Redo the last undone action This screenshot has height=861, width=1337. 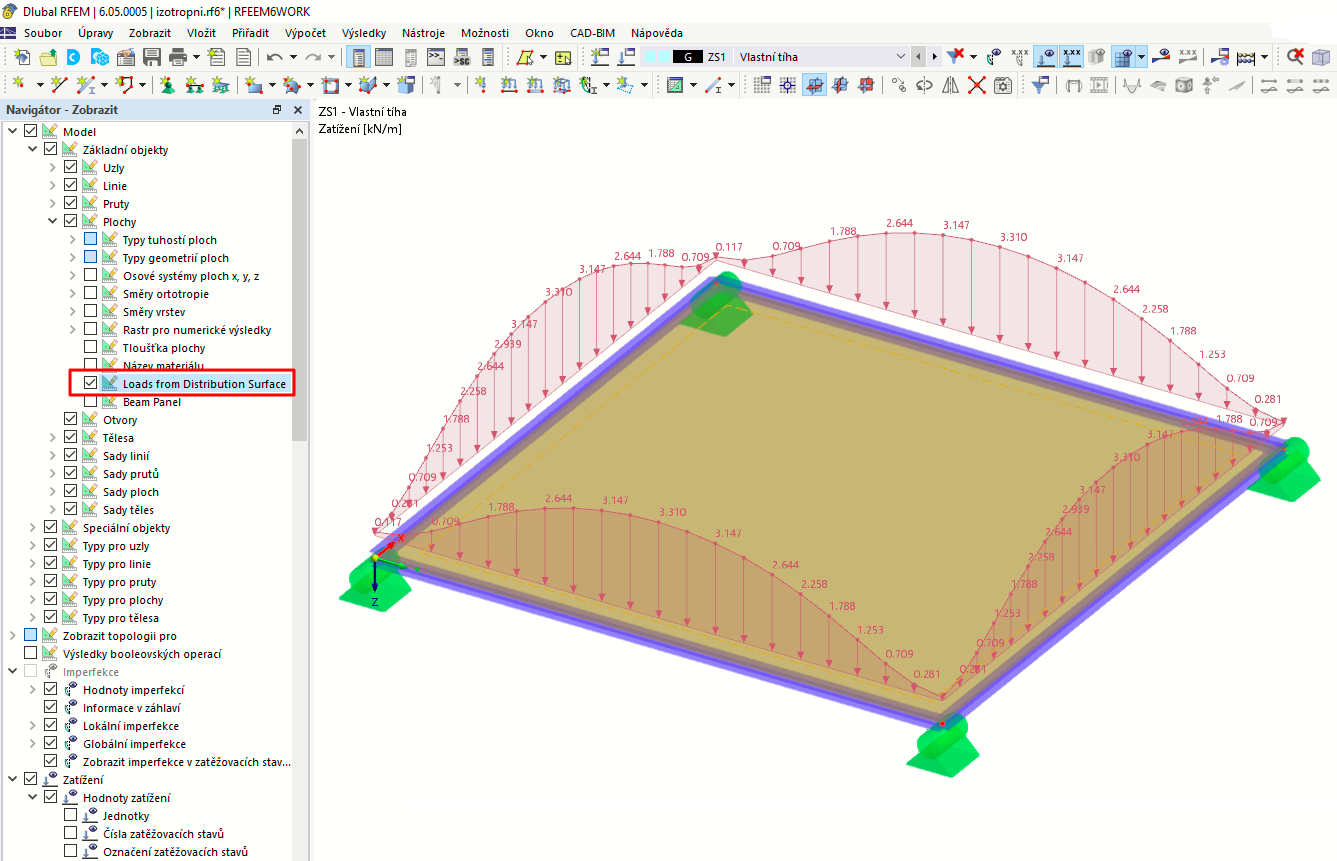coord(314,57)
